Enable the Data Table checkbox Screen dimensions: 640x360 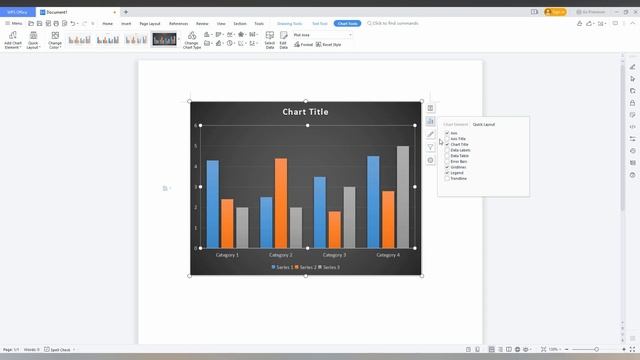click(x=447, y=156)
